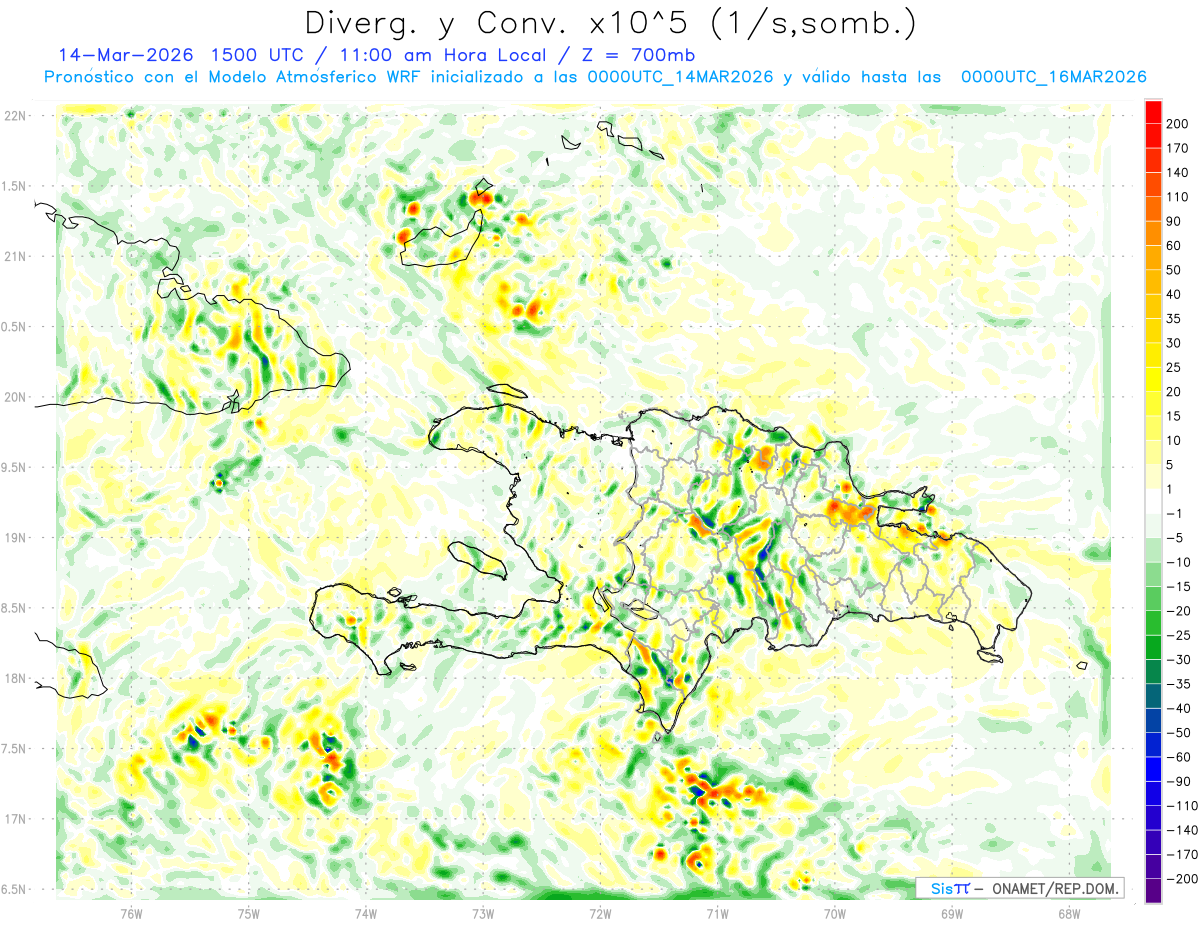Click the dark purple swatch below -200

[x=1153, y=891]
